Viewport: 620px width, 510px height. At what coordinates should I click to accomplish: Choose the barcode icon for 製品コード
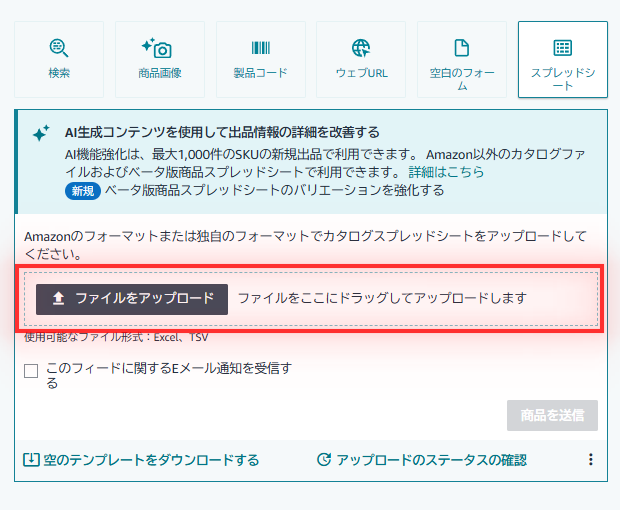tap(261, 48)
